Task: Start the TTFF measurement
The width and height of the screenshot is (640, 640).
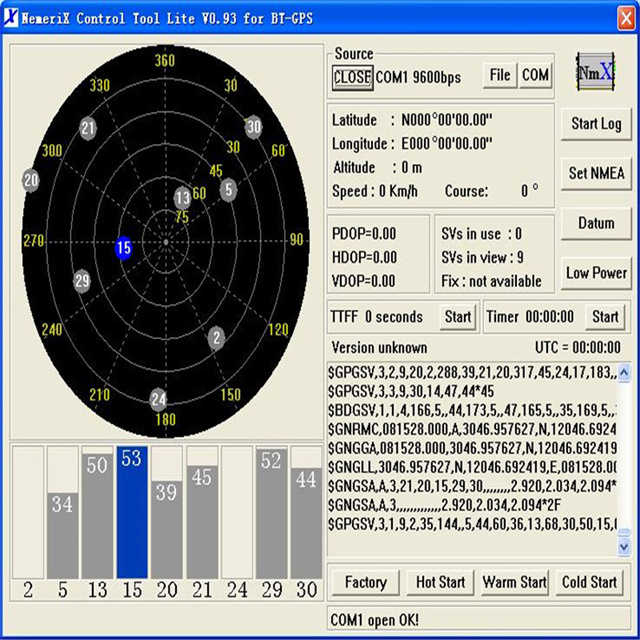Action: [458, 317]
